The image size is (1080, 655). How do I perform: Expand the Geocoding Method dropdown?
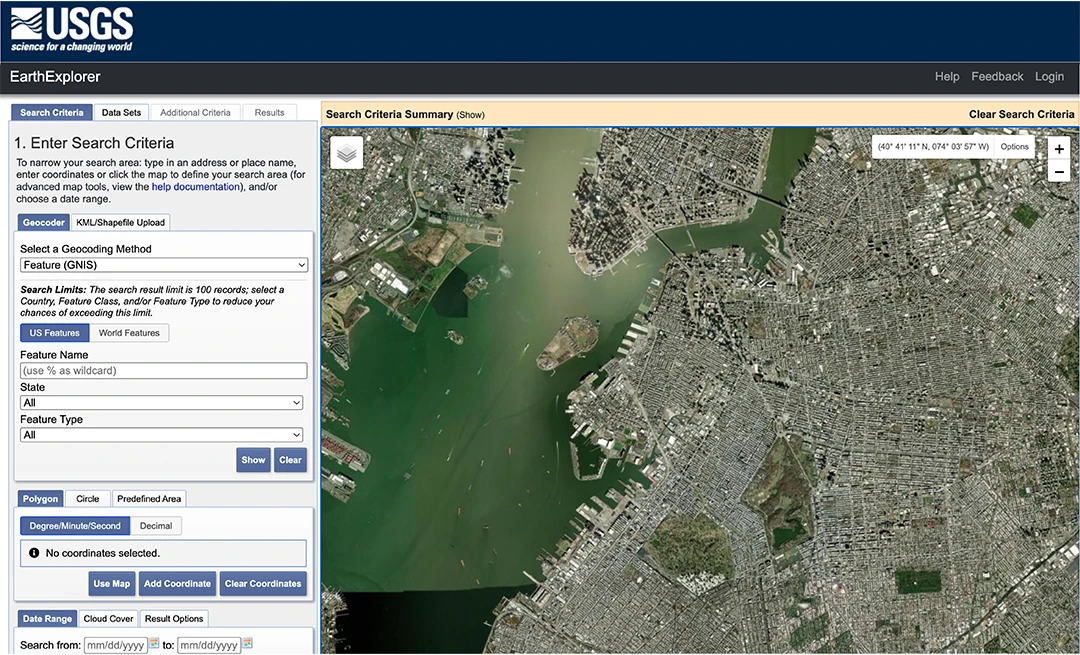(x=164, y=265)
